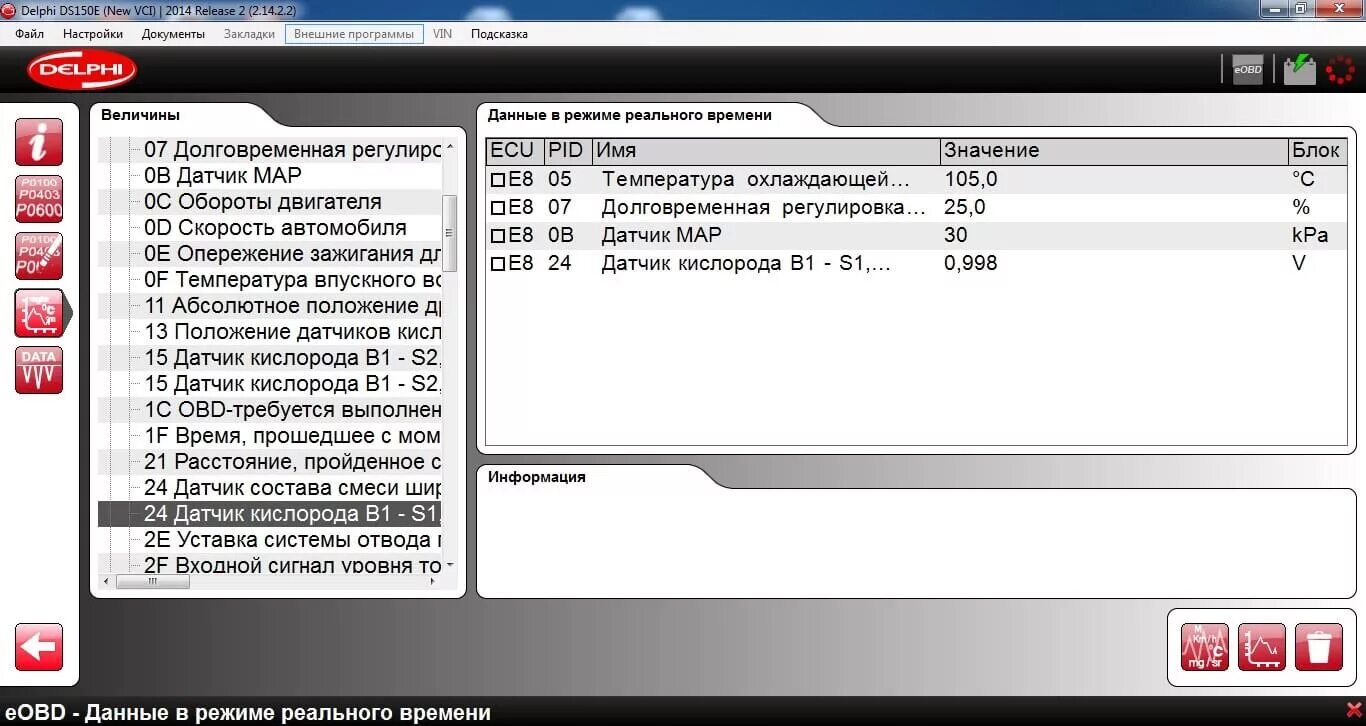Click the horizontal scrollbar thumb in Величины list

[153, 581]
